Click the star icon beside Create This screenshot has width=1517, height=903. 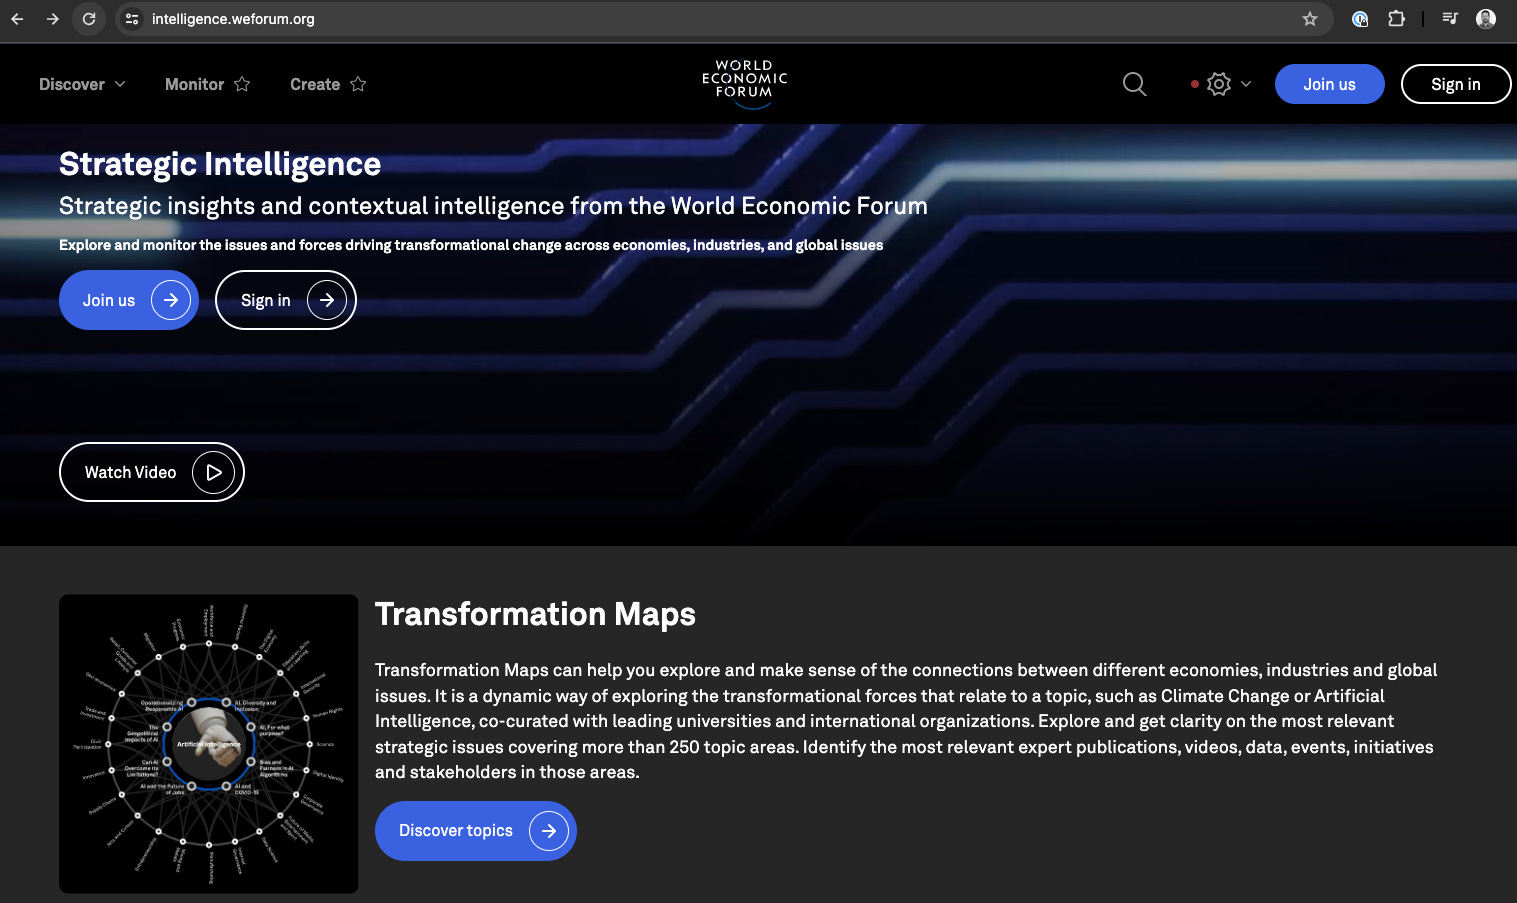pyautogui.click(x=358, y=84)
